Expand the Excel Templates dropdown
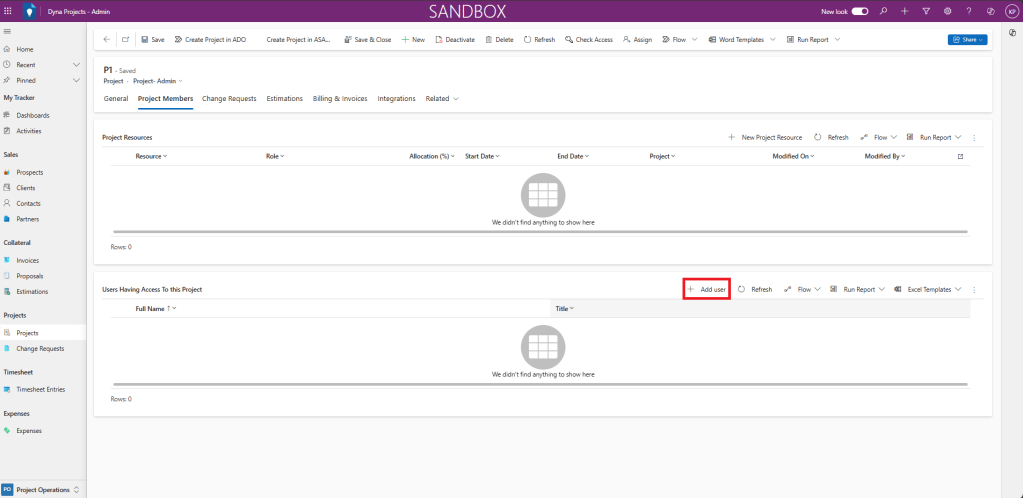This screenshot has width=1023, height=498. tap(929, 289)
